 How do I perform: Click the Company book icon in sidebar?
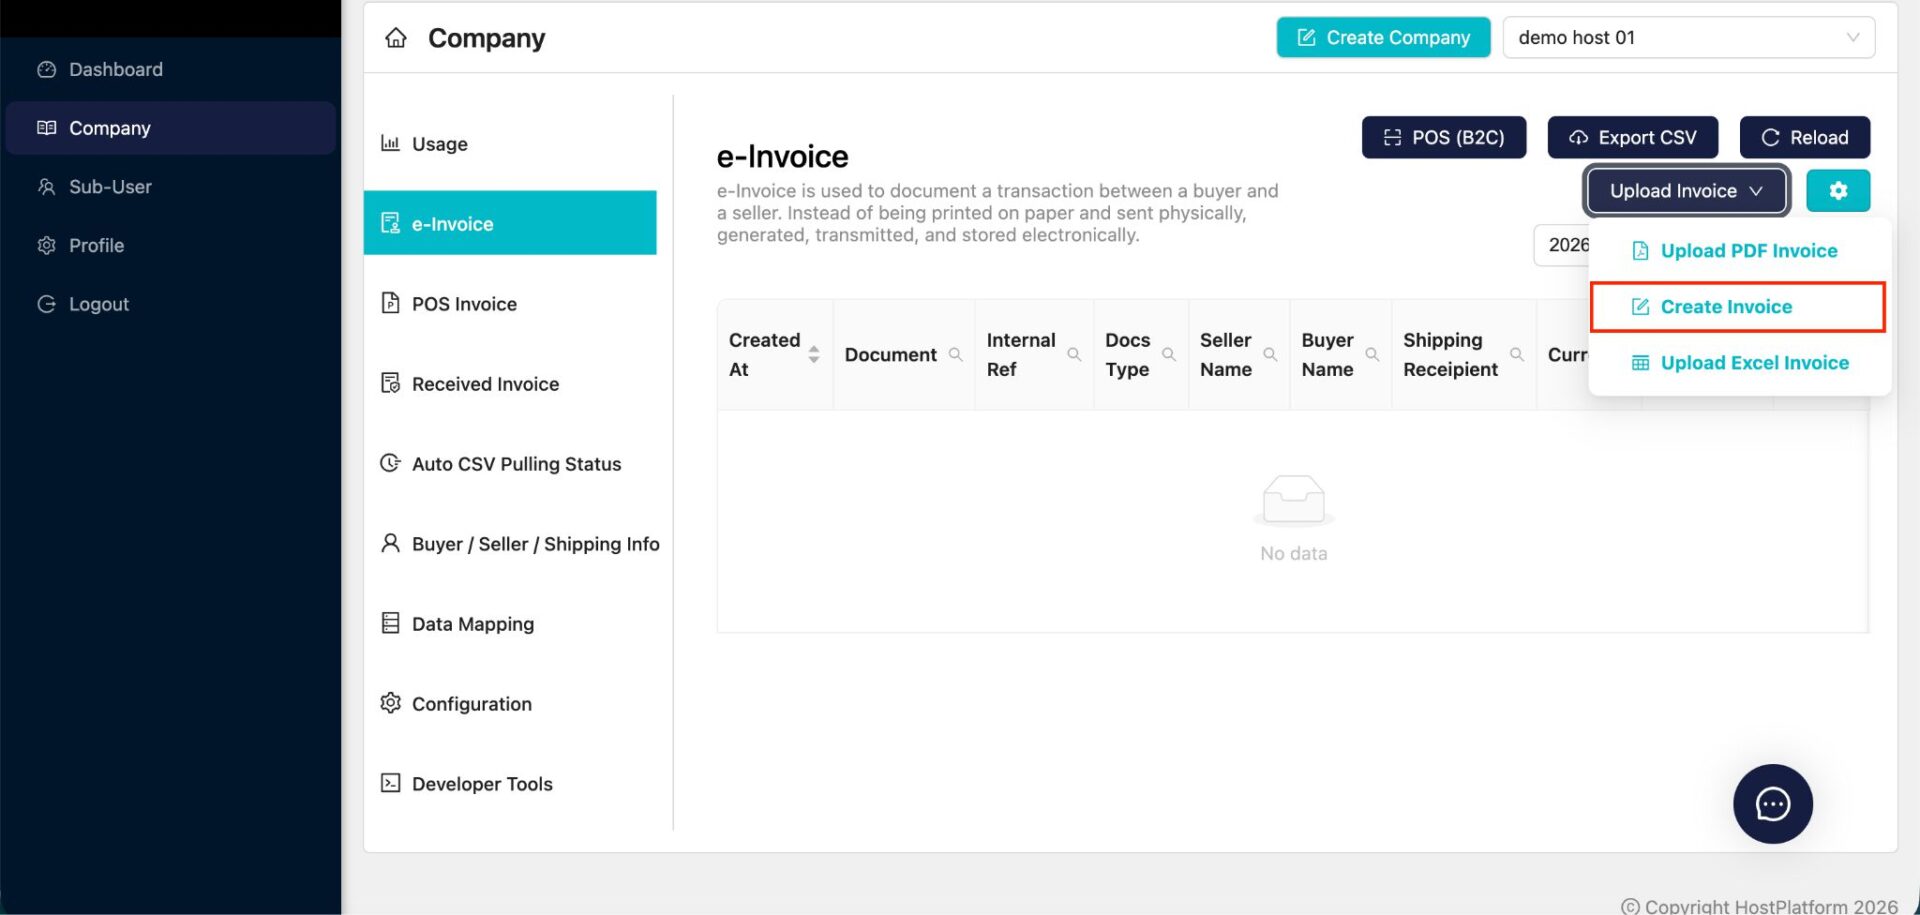click(x=46, y=128)
